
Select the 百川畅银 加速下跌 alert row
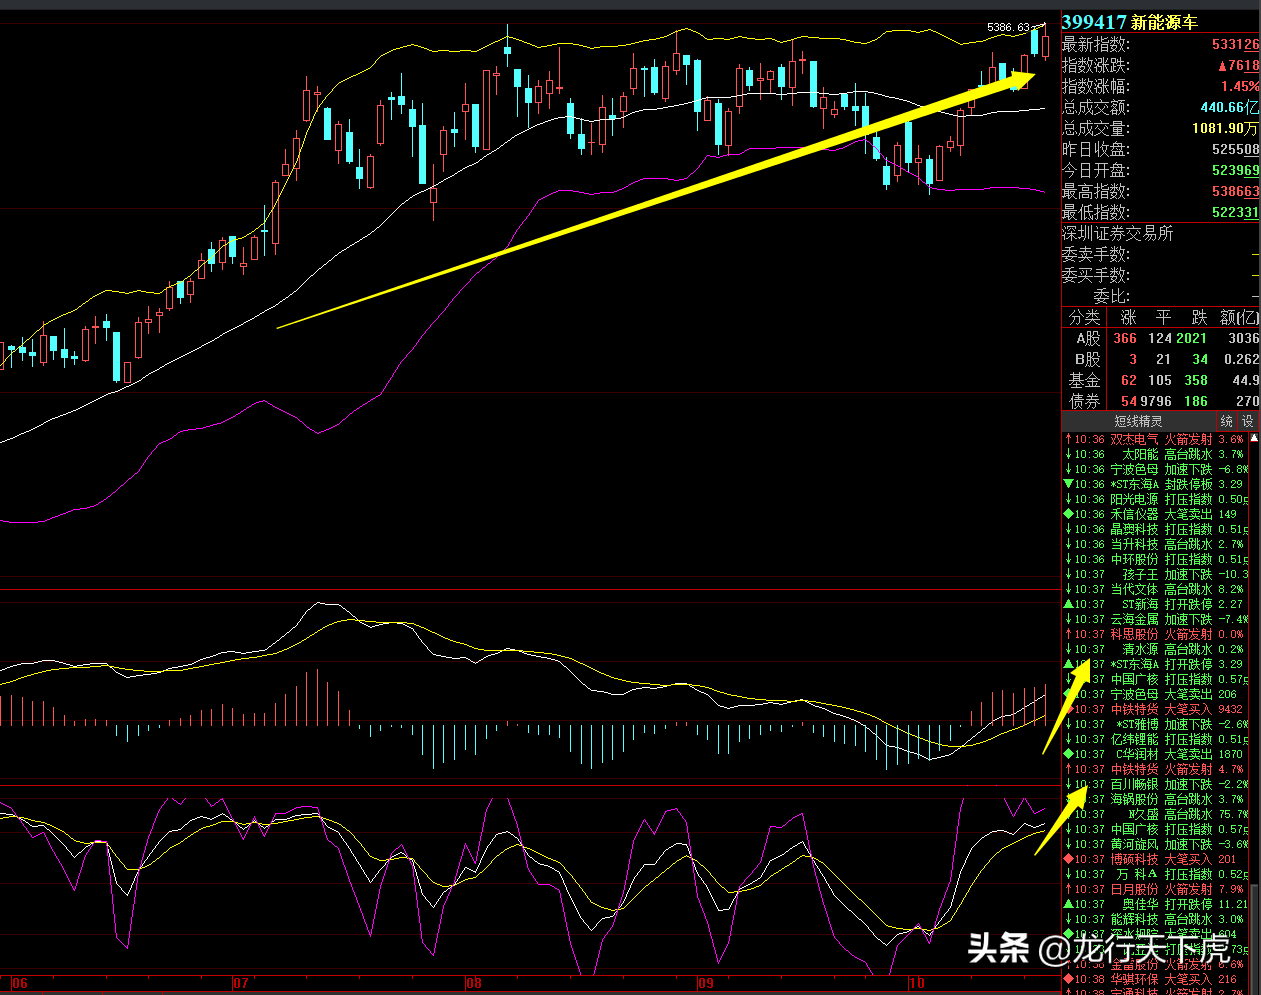click(x=1155, y=784)
